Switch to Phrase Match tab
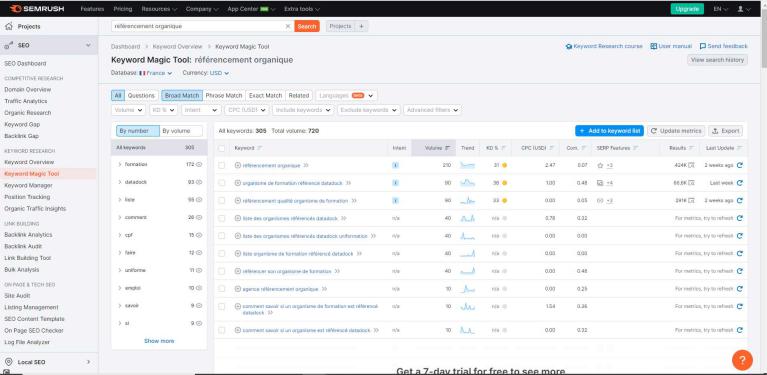This screenshot has width=767, height=375. pyautogui.click(x=224, y=95)
